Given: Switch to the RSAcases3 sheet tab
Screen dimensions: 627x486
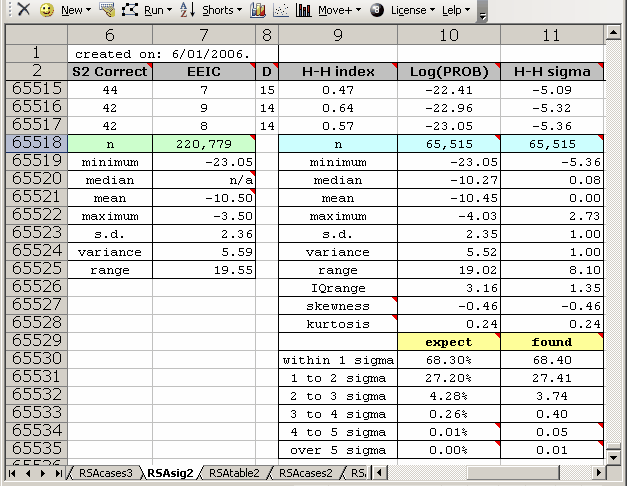Looking at the screenshot, I should point(105,473).
